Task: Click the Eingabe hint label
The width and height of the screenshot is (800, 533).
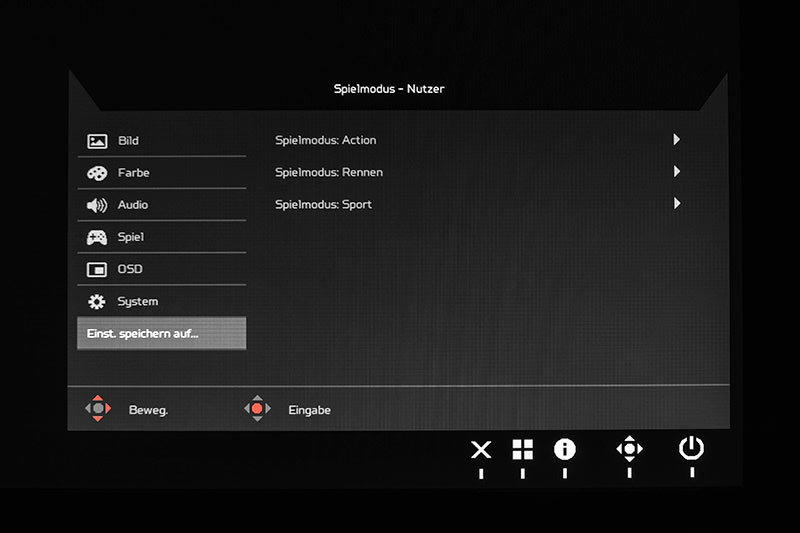Action: (310, 410)
